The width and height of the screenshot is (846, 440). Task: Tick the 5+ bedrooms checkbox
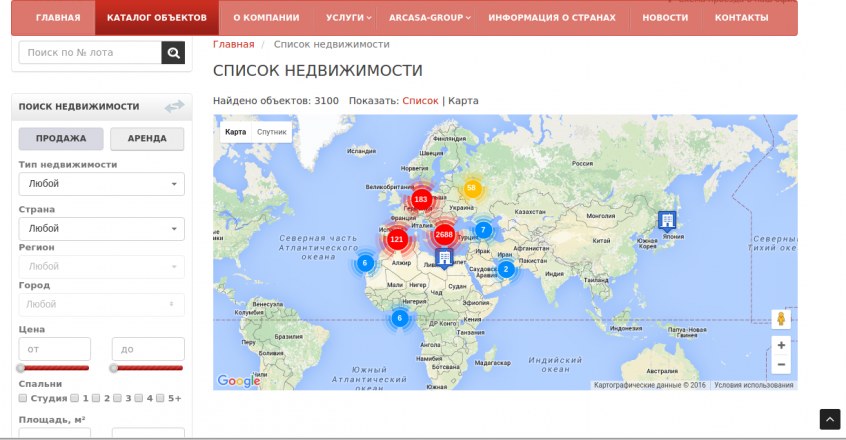pyautogui.click(x=160, y=398)
